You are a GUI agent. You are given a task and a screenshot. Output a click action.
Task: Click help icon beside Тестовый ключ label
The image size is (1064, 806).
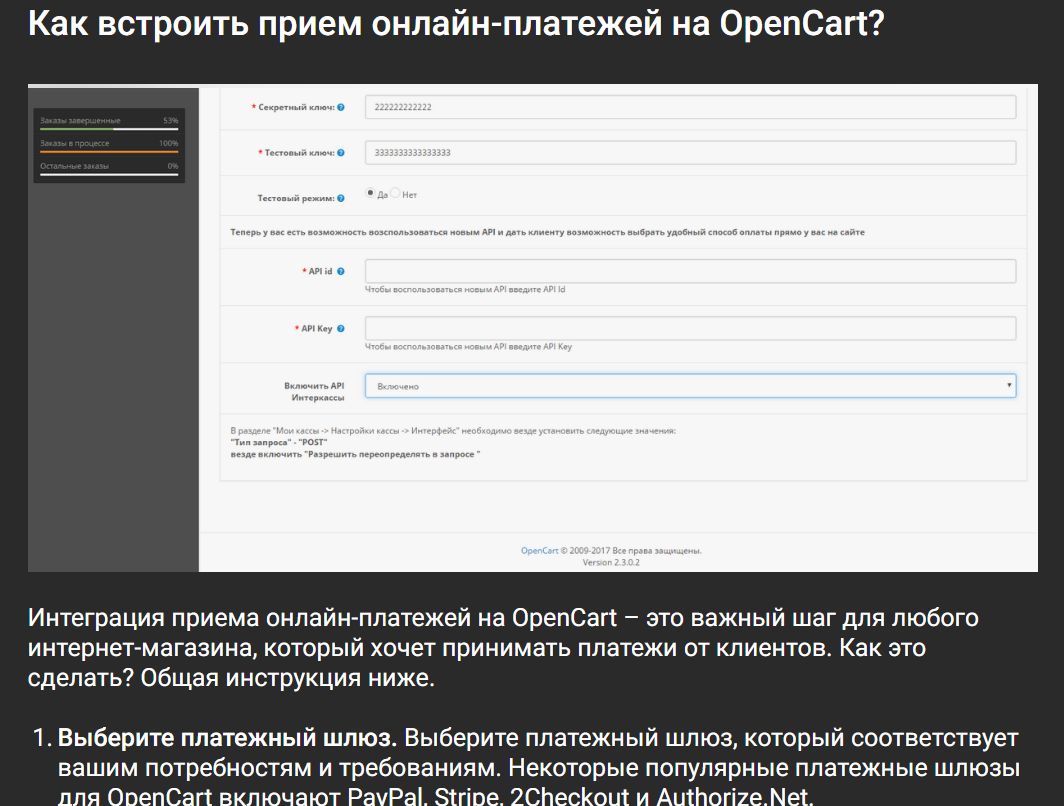point(341,153)
